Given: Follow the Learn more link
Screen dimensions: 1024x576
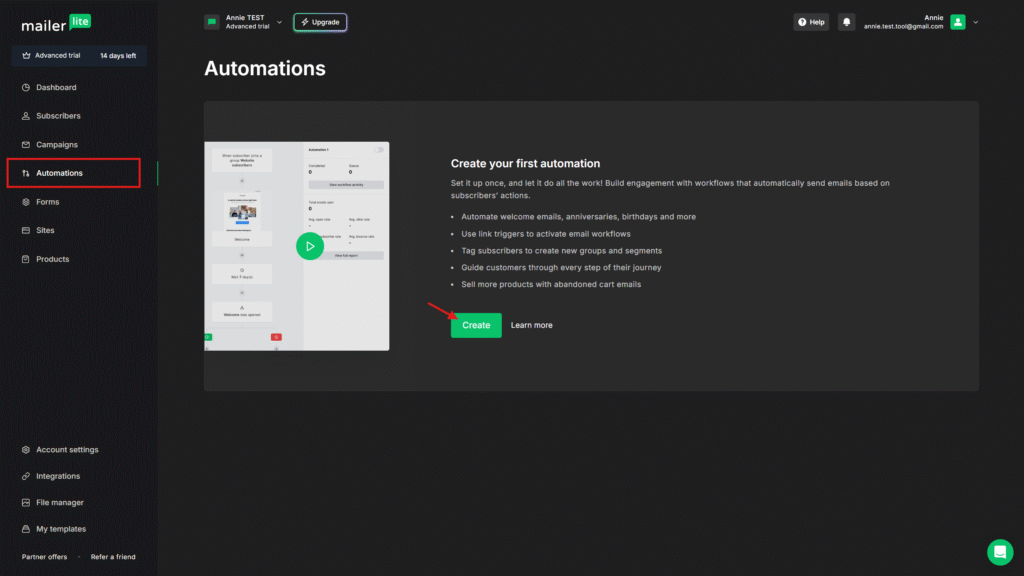Looking at the screenshot, I should 531,325.
